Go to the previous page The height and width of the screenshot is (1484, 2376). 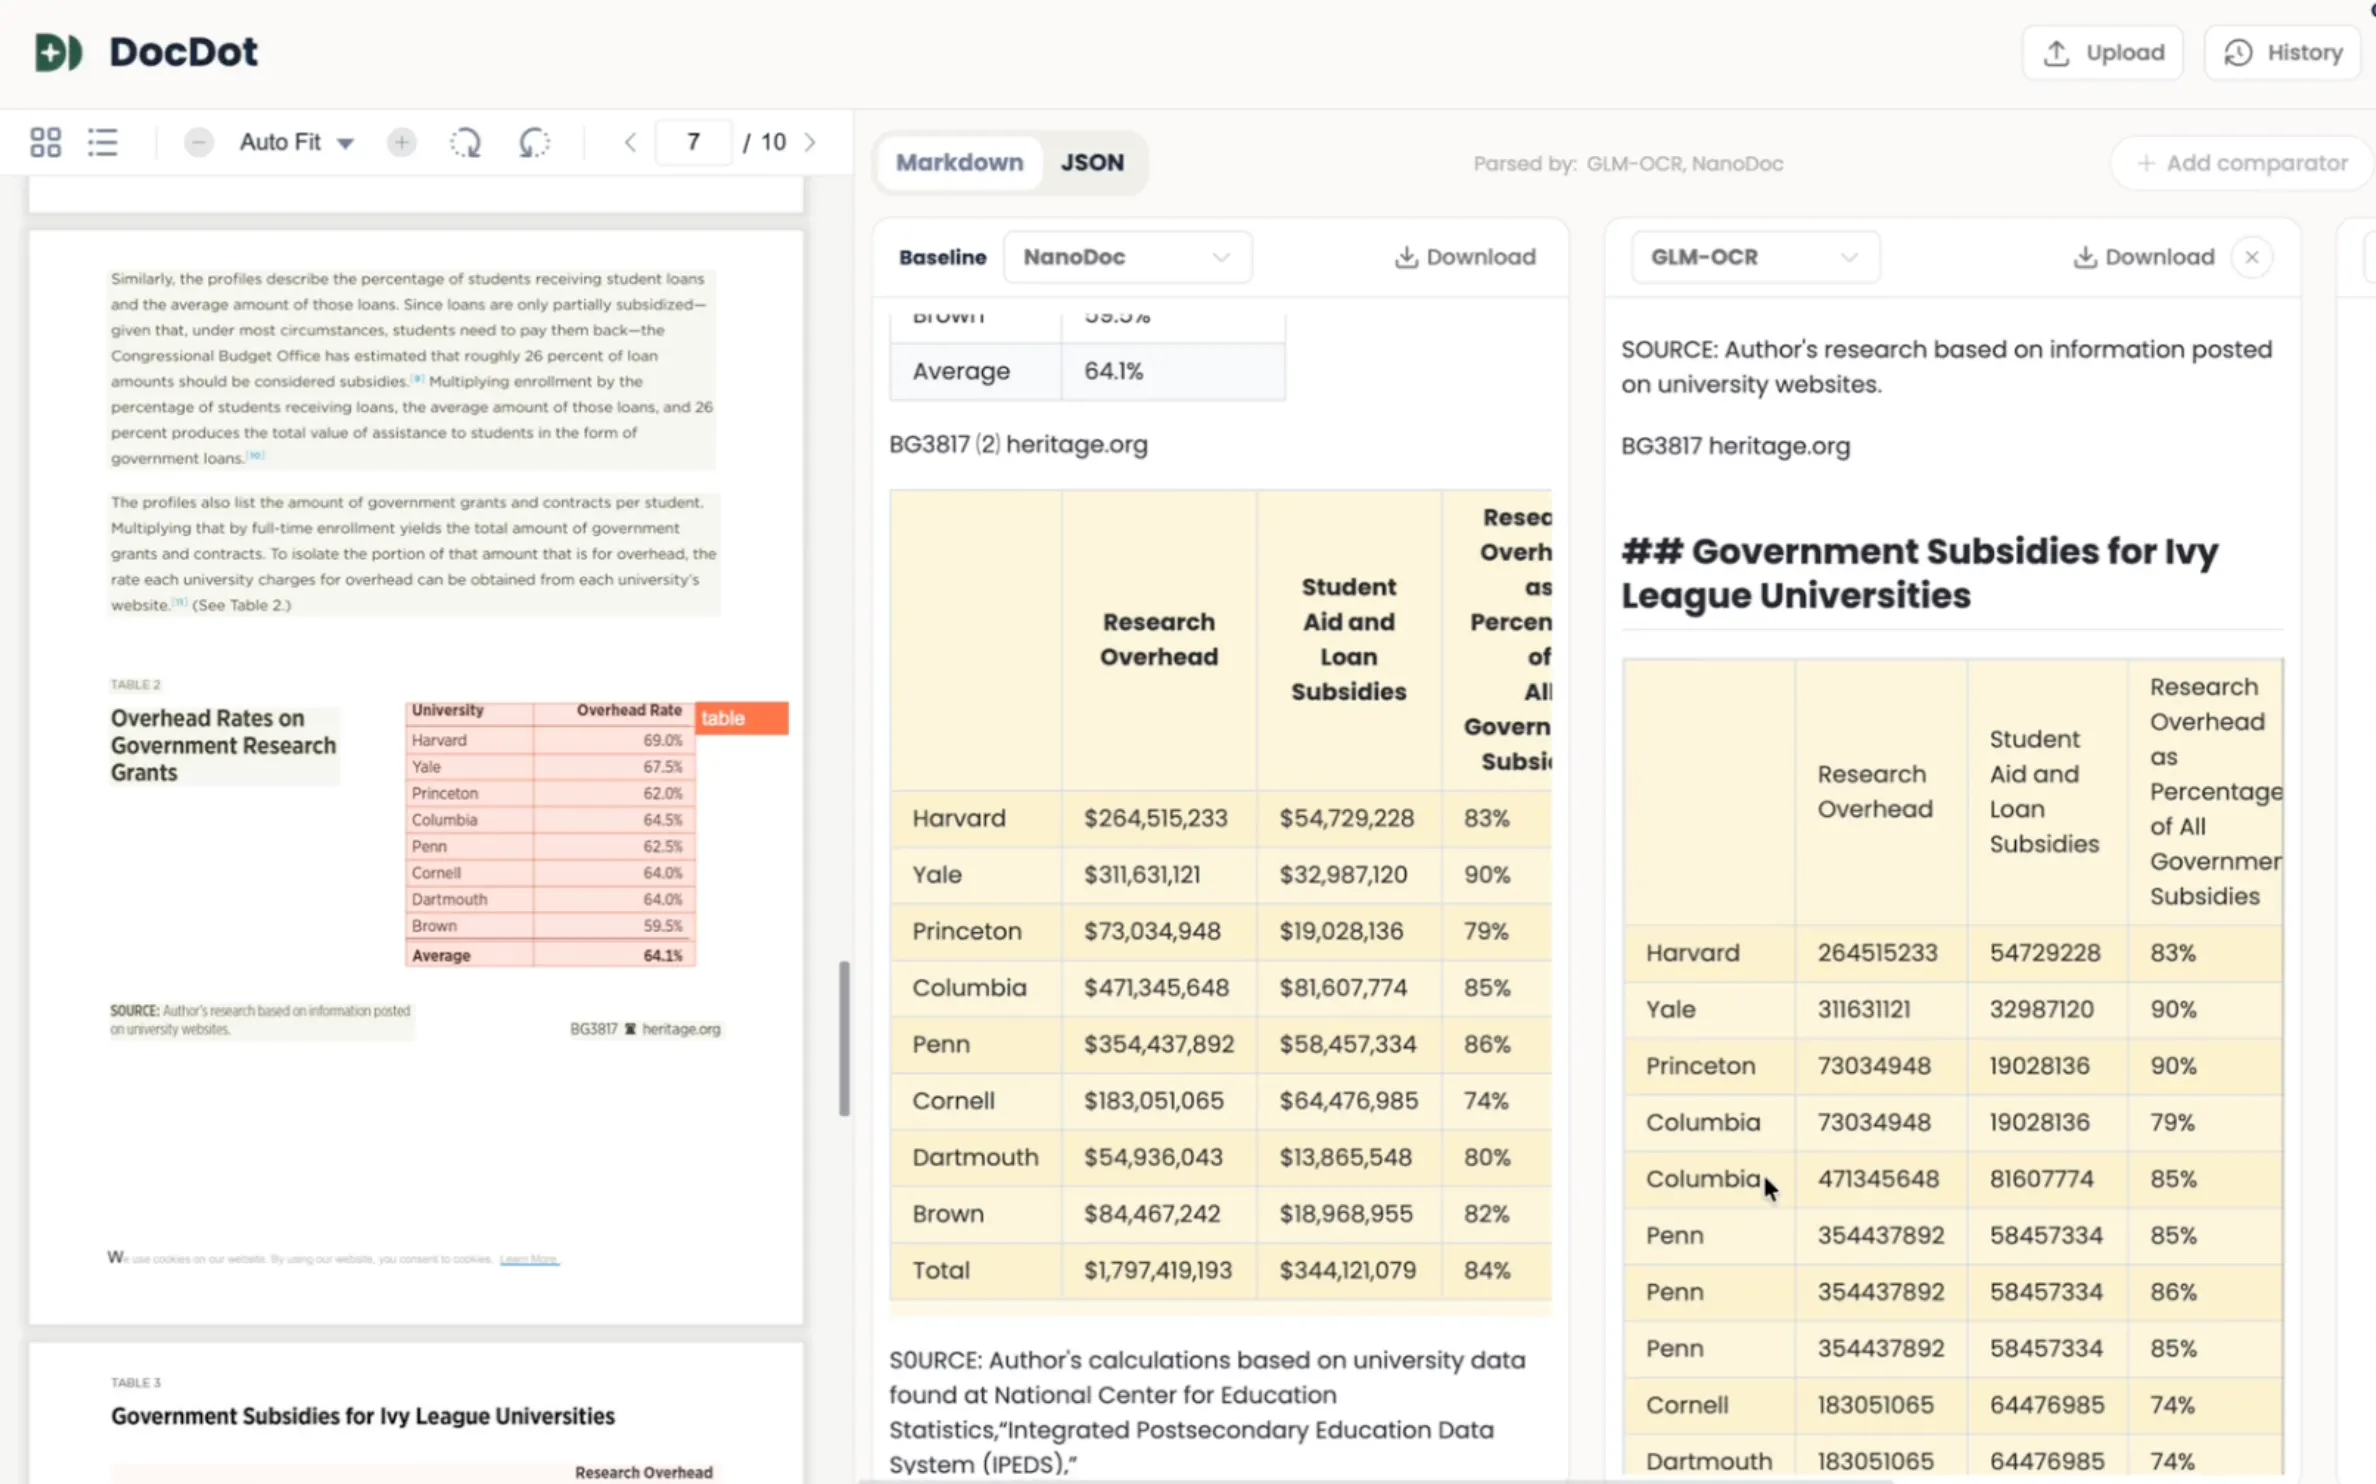tap(630, 142)
